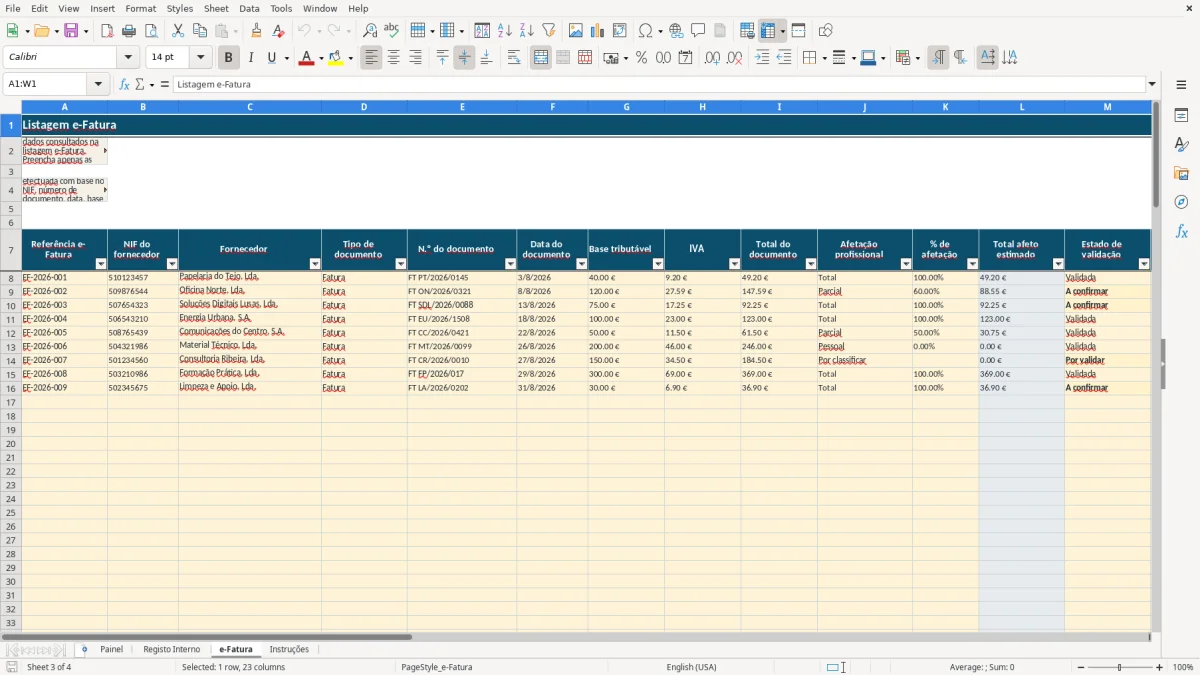Toggle Italic formatting
Viewport: 1200px width, 675px height.
[x=251, y=58]
